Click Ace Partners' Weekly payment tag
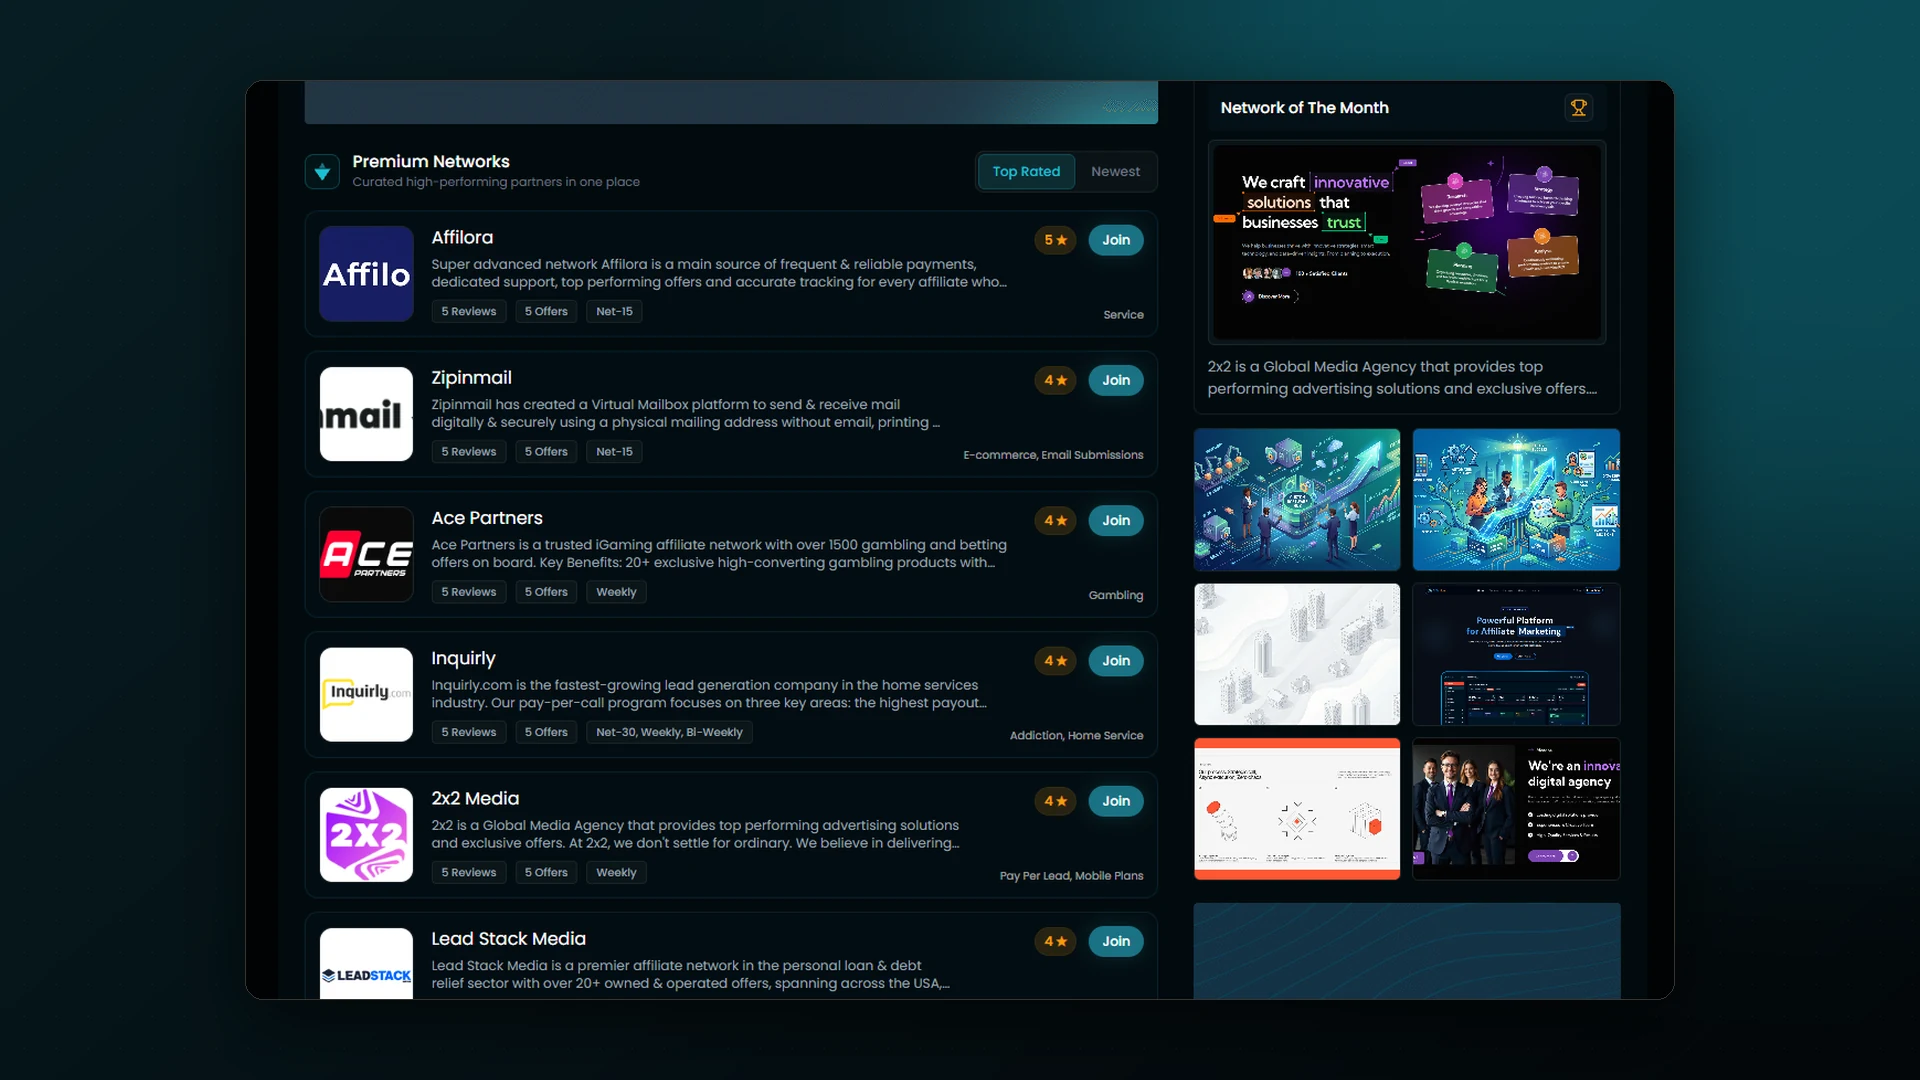Image resolution: width=1920 pixels, height=1080 pixels. point(616,592)
